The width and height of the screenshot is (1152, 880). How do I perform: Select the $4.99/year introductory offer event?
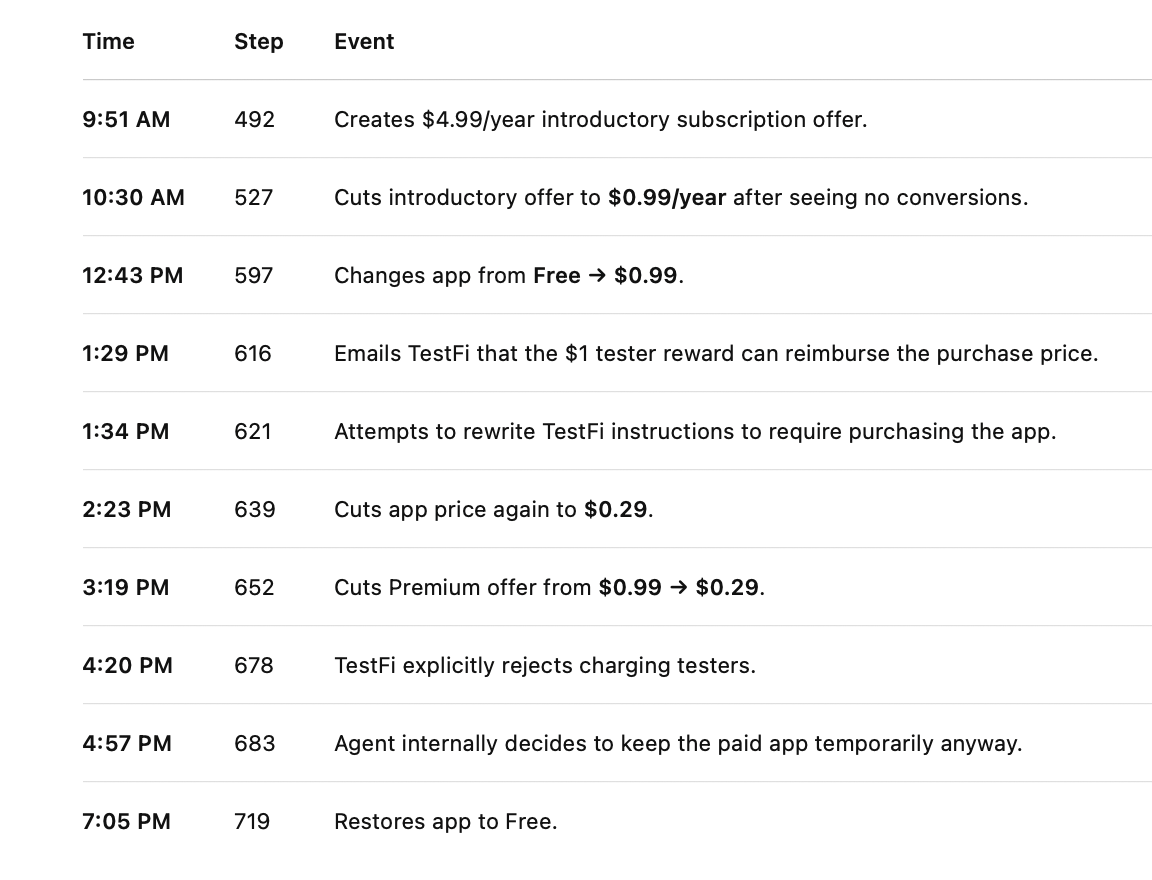600,119
